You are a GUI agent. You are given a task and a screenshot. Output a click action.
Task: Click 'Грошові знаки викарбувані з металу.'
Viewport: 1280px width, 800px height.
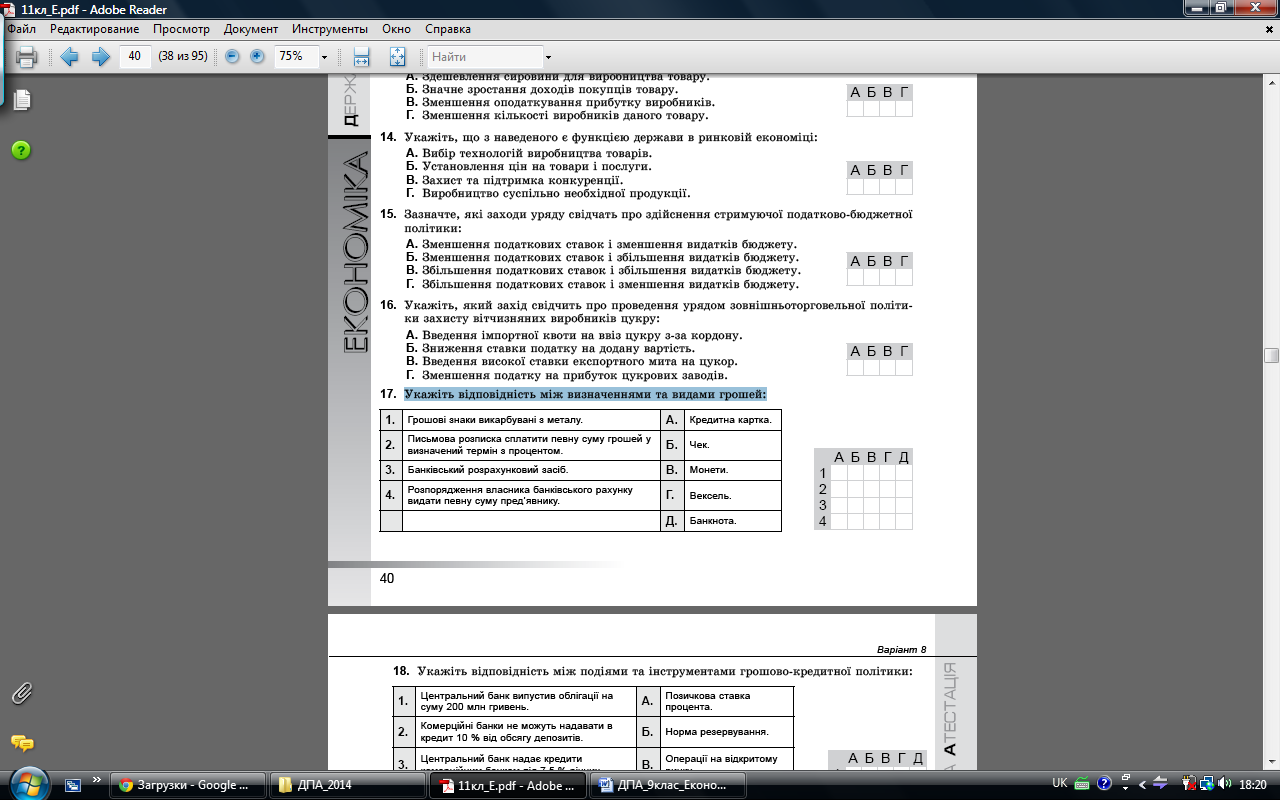point(495,420)
